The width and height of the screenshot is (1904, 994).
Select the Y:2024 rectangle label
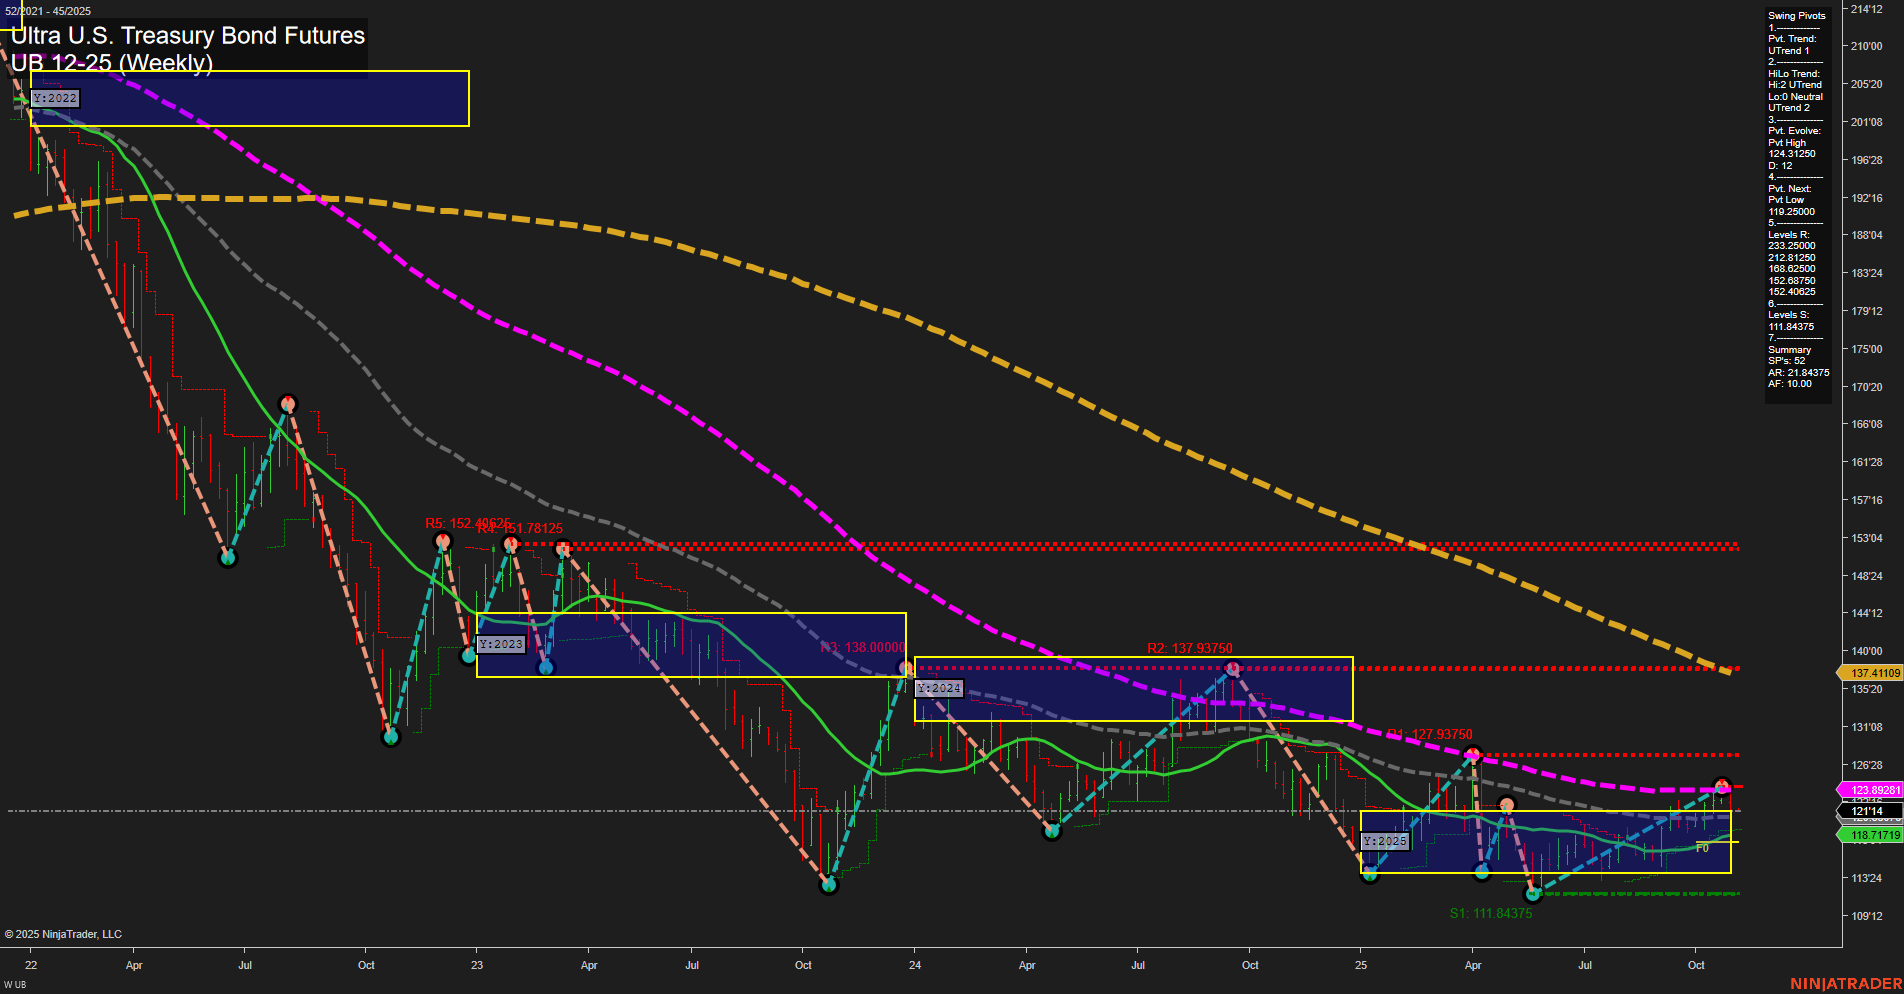click(x=938, y=688)
